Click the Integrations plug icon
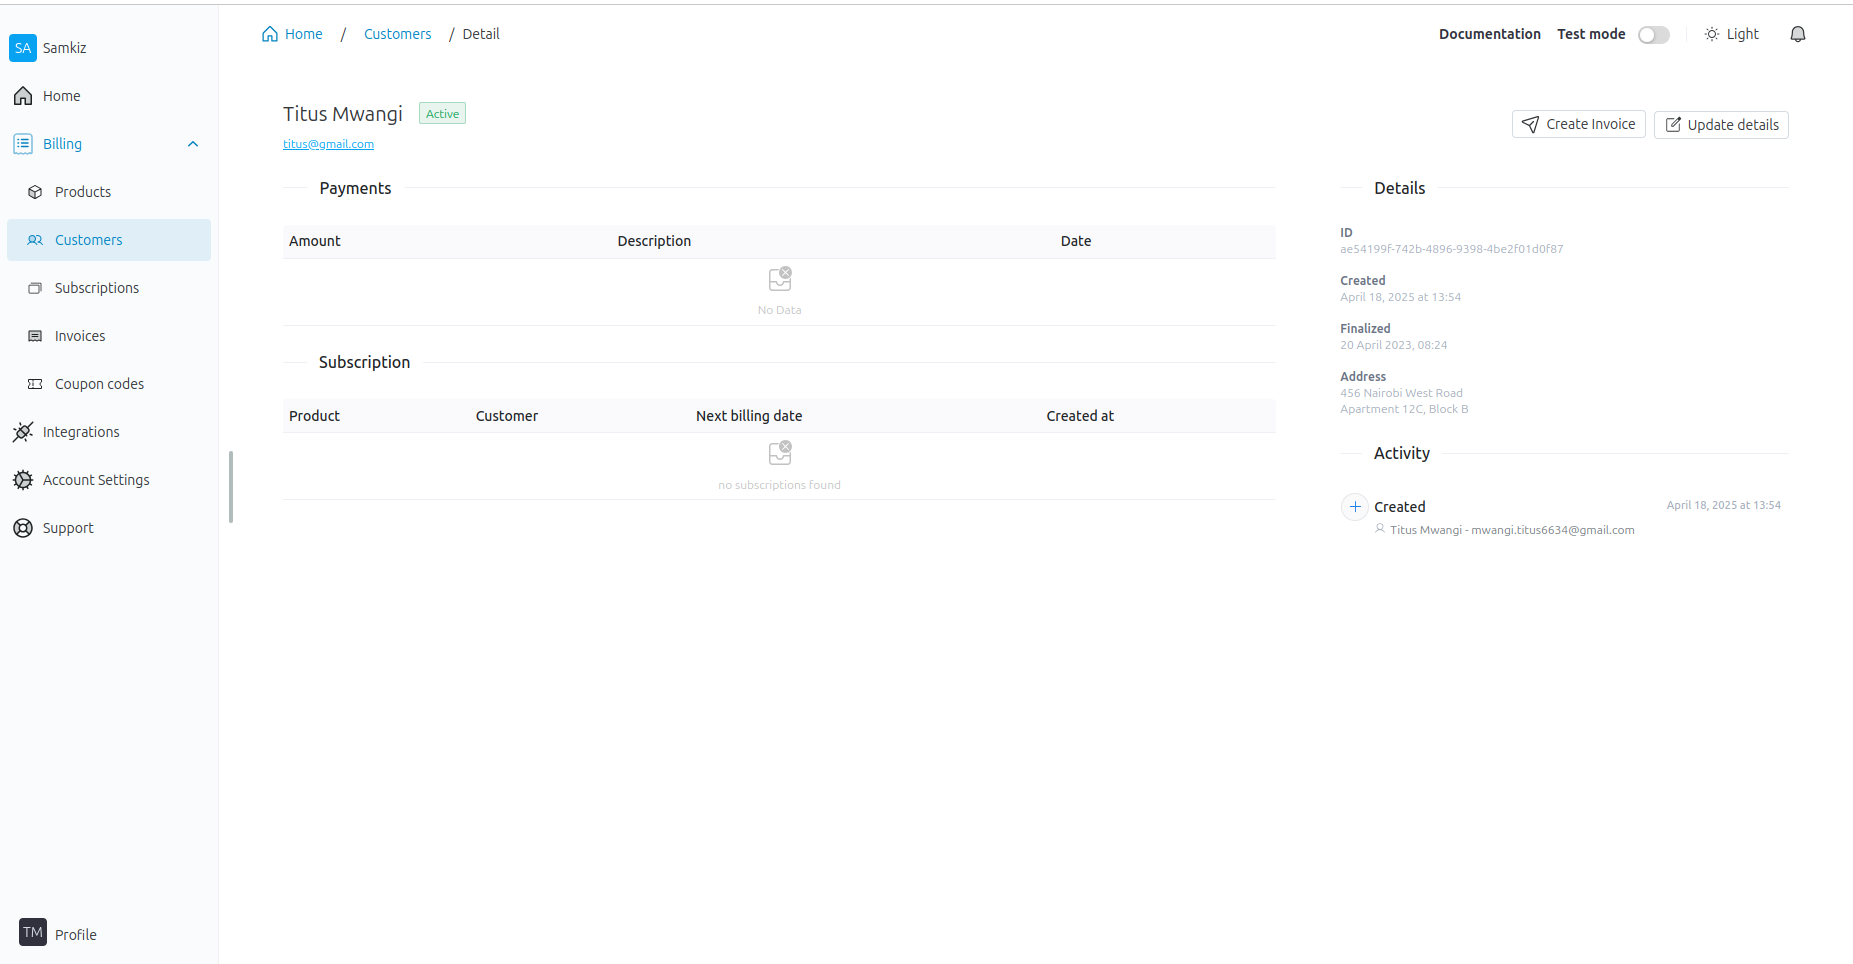Screen dimensions: 1853x964 tap(23, 432)
